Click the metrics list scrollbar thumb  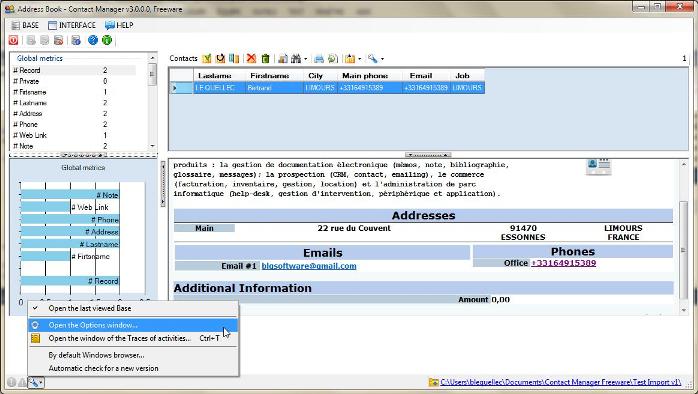pyautogui.click(x=152, y=74)
